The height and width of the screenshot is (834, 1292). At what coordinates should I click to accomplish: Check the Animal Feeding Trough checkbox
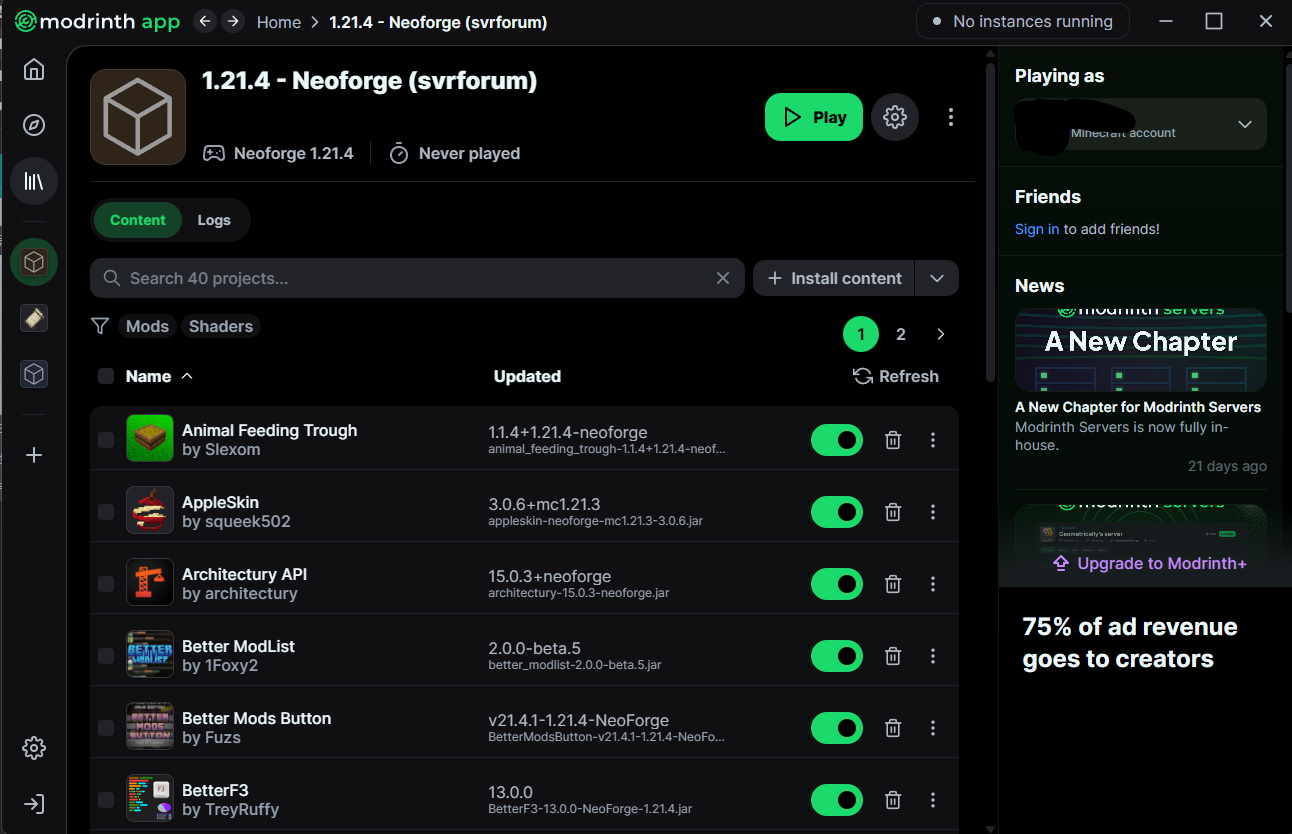point(106,440)
